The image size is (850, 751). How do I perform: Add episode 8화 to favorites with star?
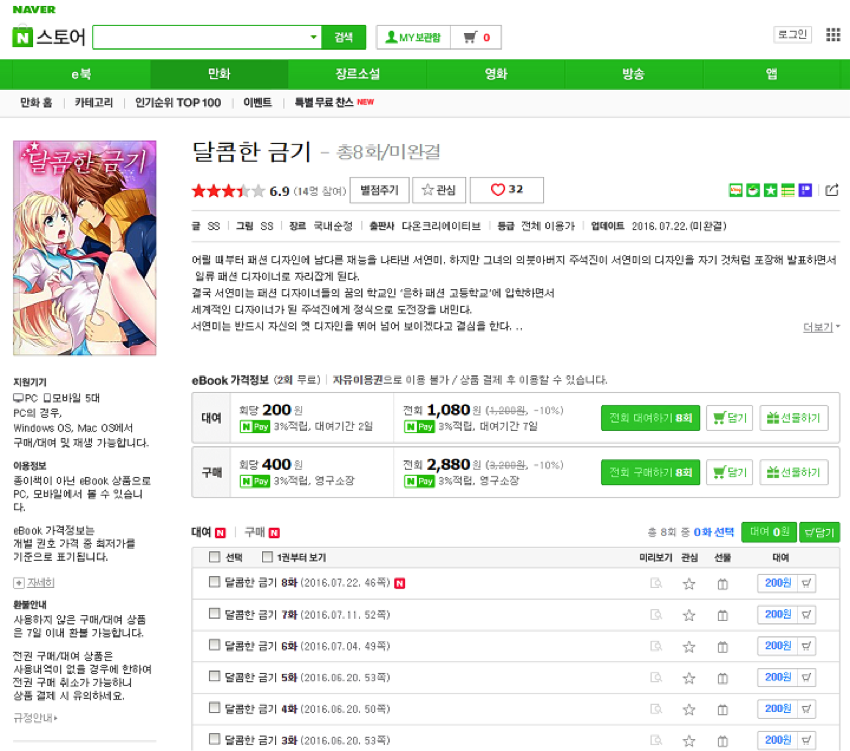(688, 583)
